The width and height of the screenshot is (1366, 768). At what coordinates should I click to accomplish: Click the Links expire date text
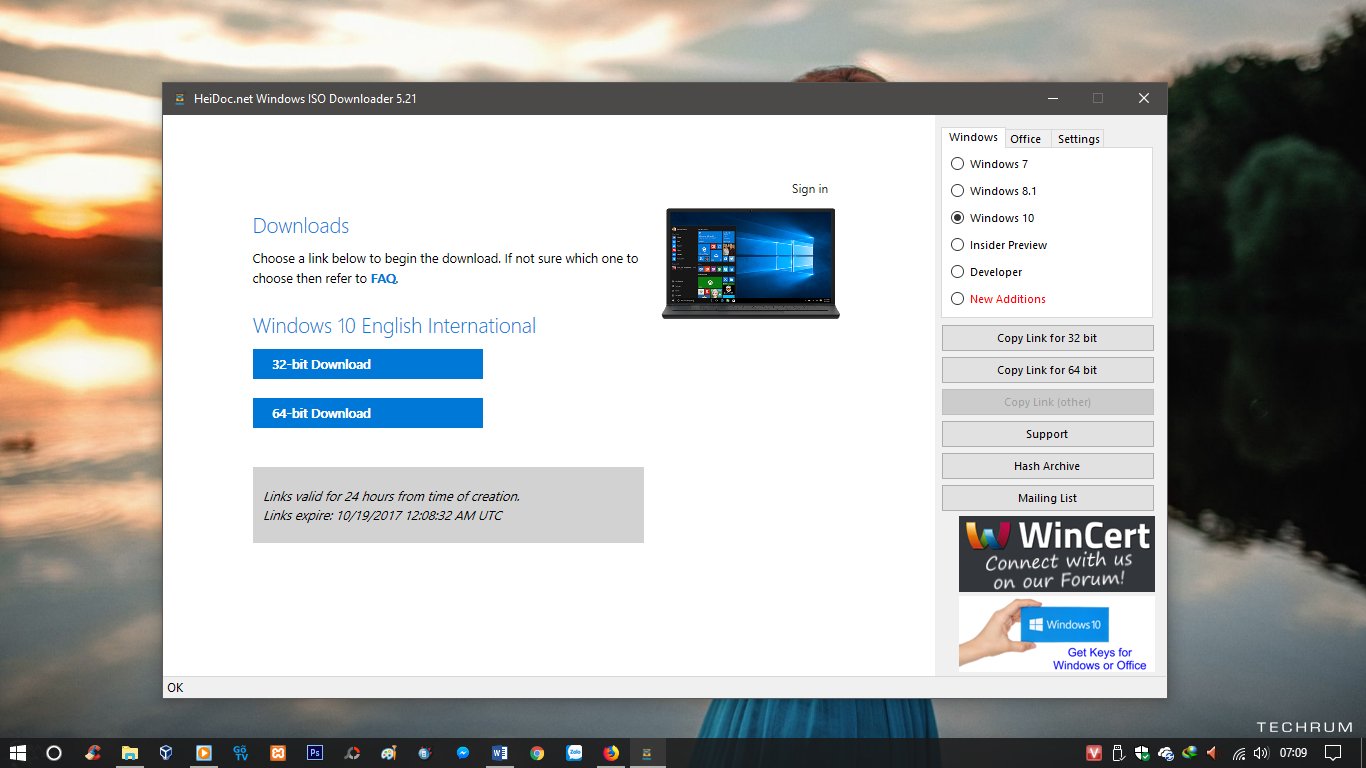point(383,516)
